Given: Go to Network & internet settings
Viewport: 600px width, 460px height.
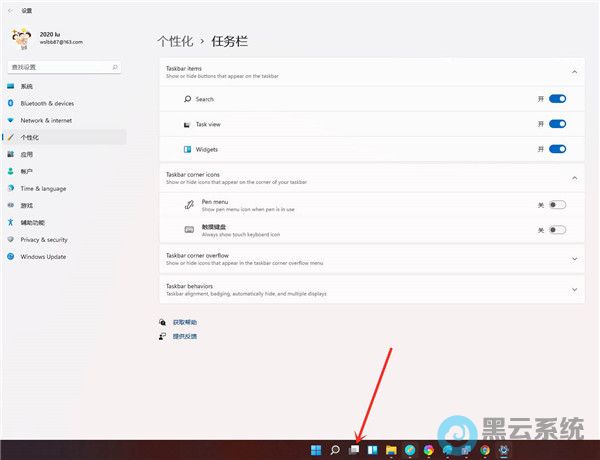Looking at the screenshot, I should point(46,120).
